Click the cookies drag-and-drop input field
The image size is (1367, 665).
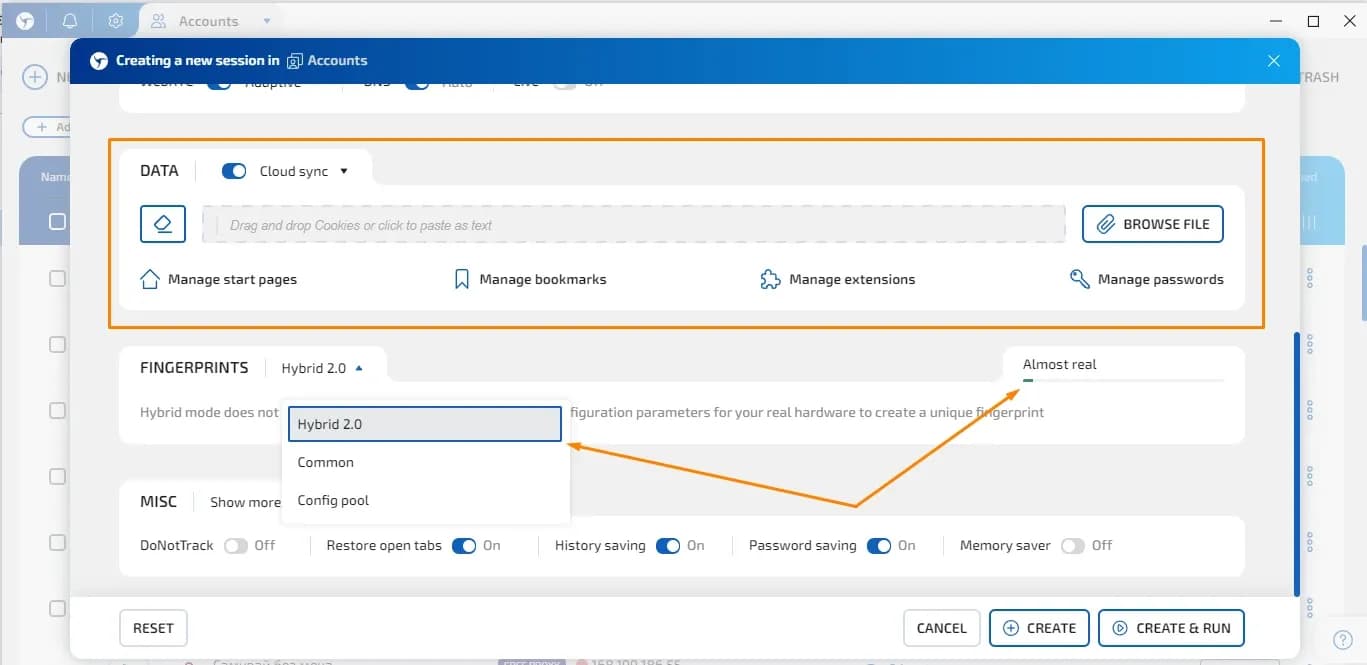(634, 223)
